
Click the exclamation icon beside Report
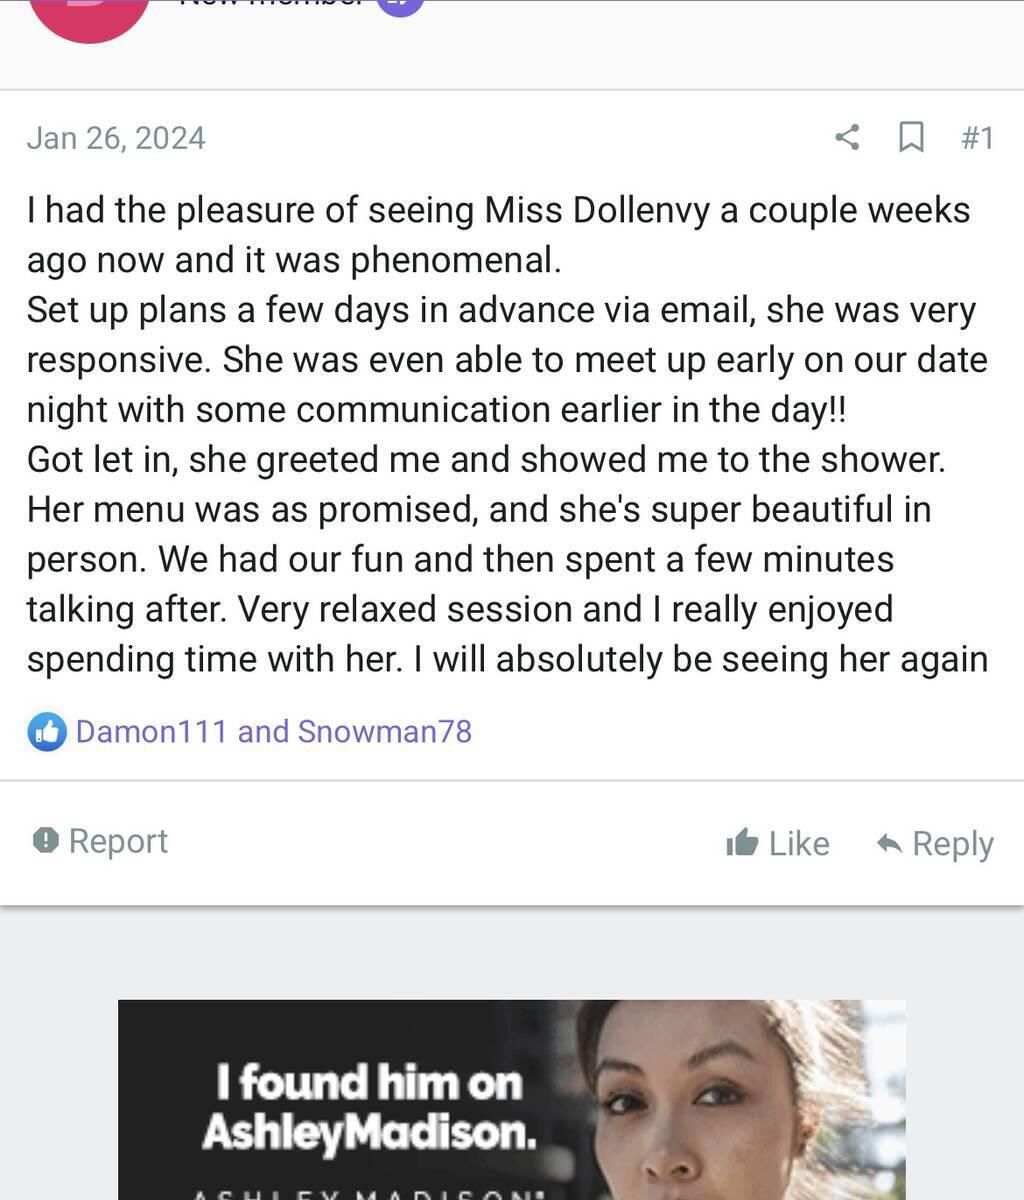pos(45,841)
